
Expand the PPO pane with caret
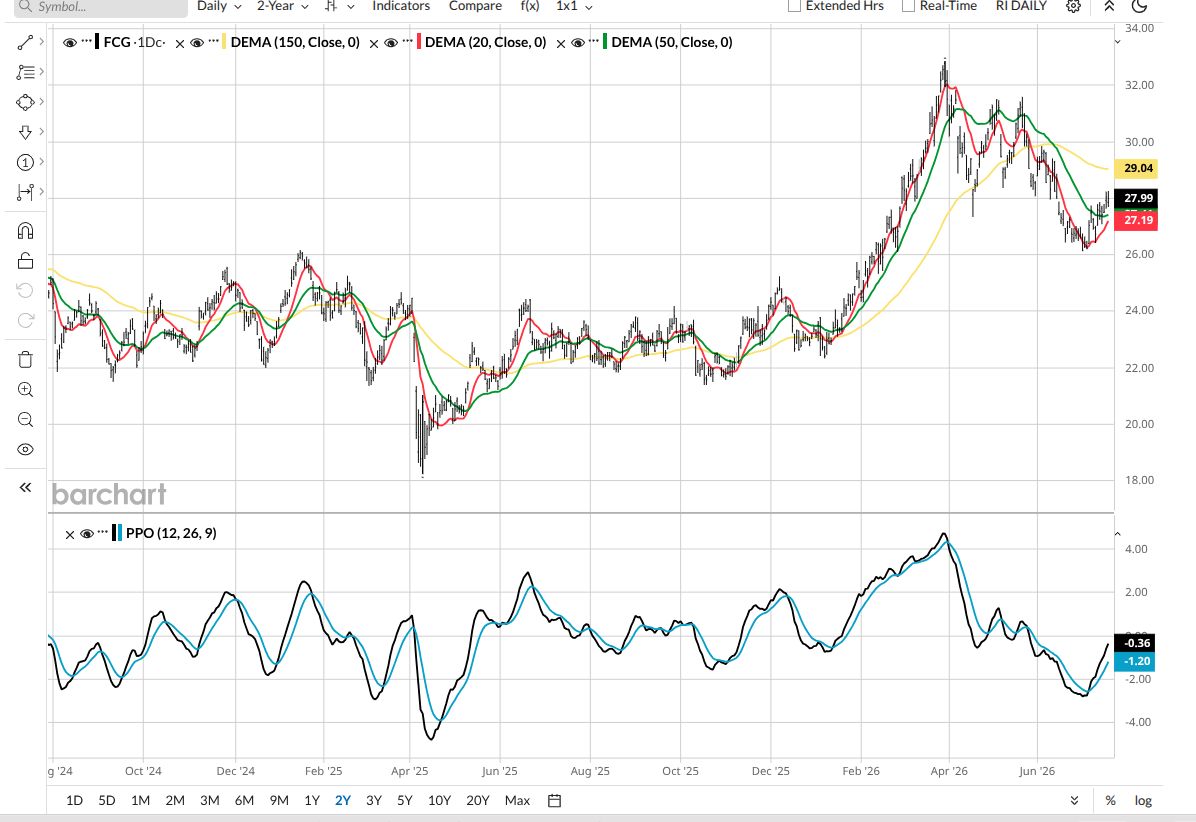[1117, 534]
